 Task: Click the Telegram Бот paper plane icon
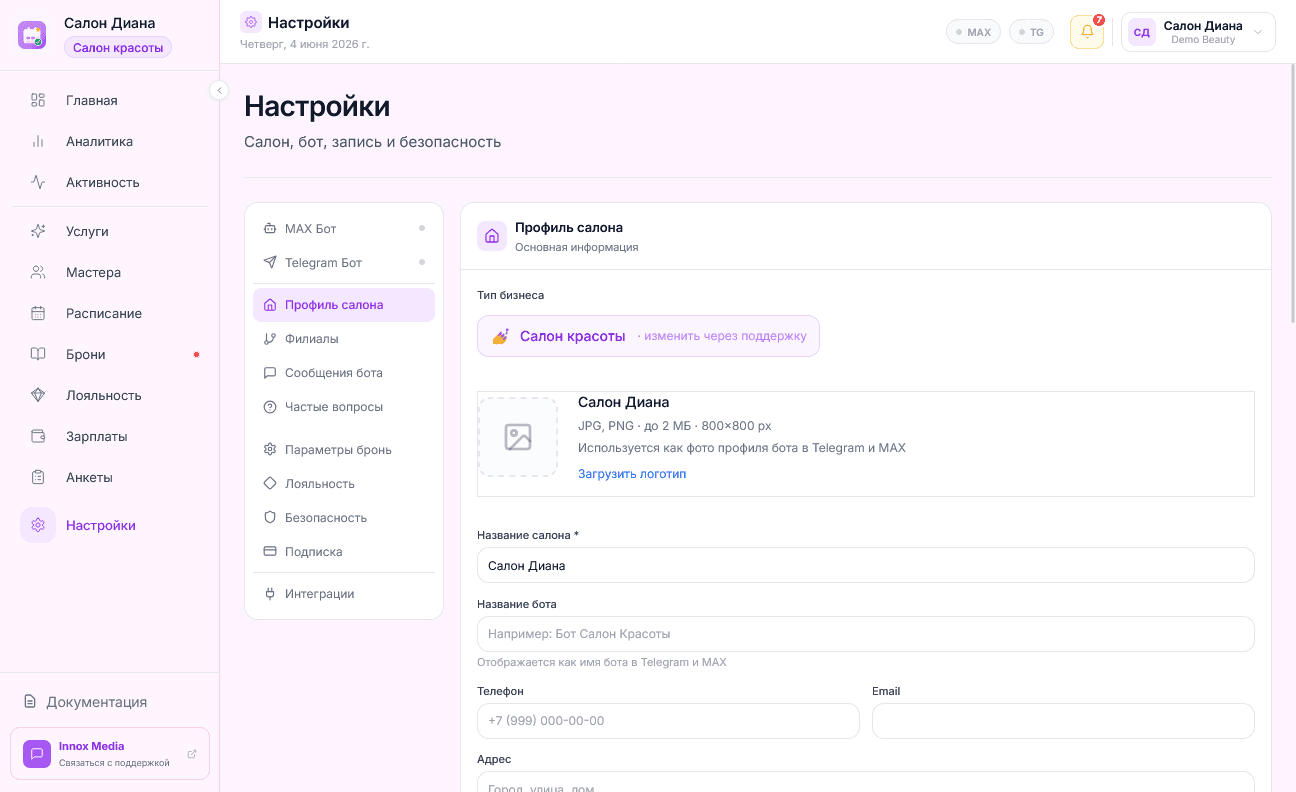point(270,263)
